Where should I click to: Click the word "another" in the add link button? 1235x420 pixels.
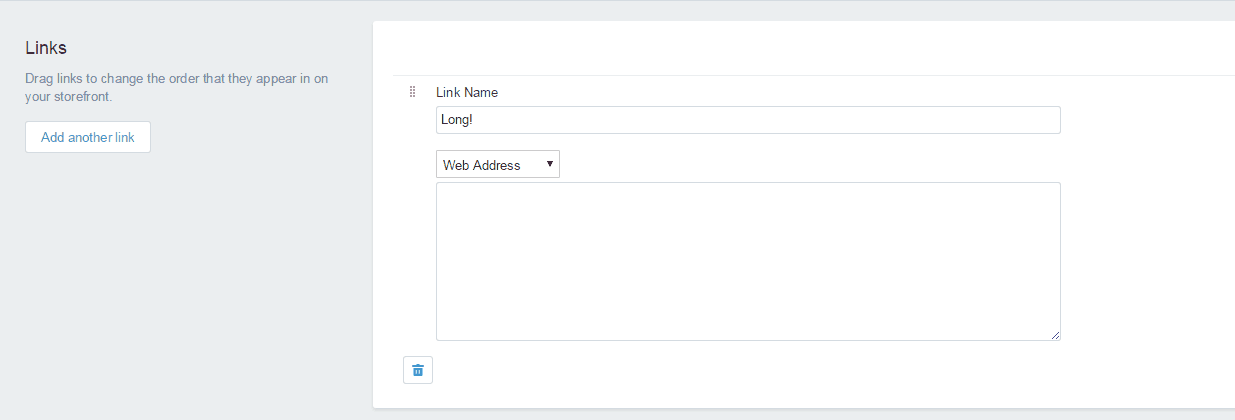pos(89,137)
